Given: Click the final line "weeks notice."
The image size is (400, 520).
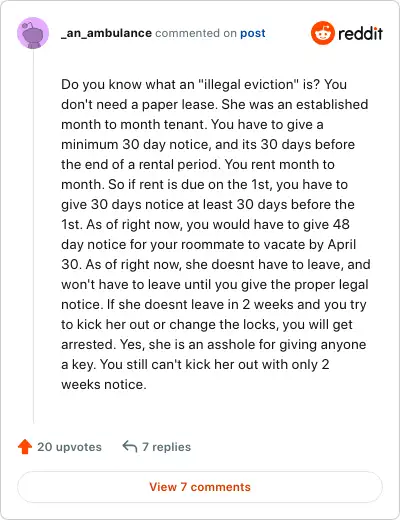Looking at the screenshot, I should point(104,385).
